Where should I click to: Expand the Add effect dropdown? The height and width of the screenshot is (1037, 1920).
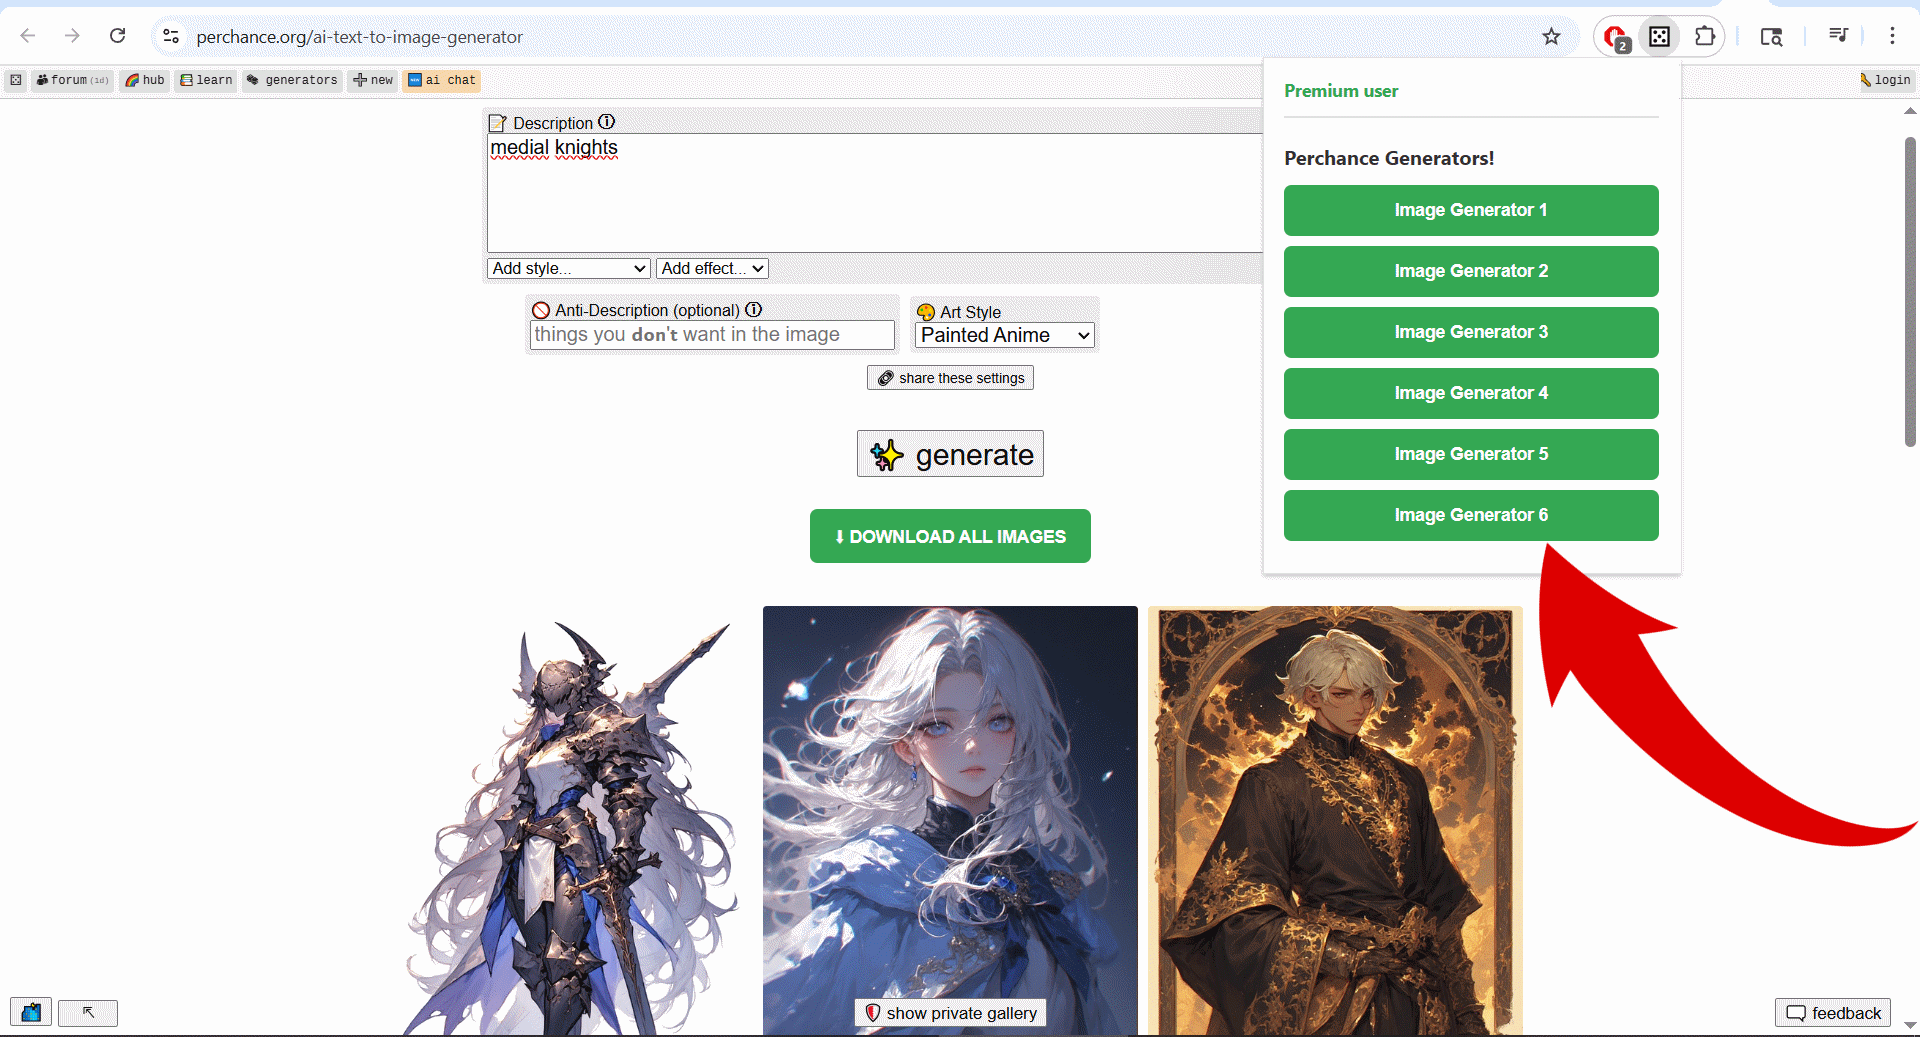[x=712, y=268]
